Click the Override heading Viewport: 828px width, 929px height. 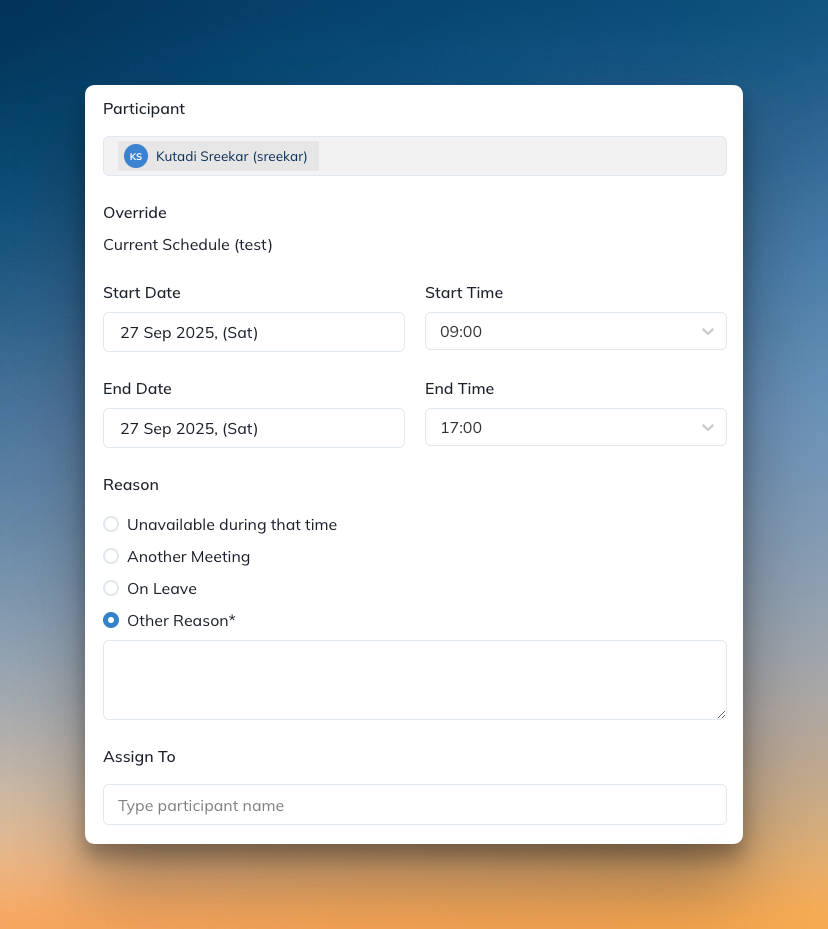point(134,212)
